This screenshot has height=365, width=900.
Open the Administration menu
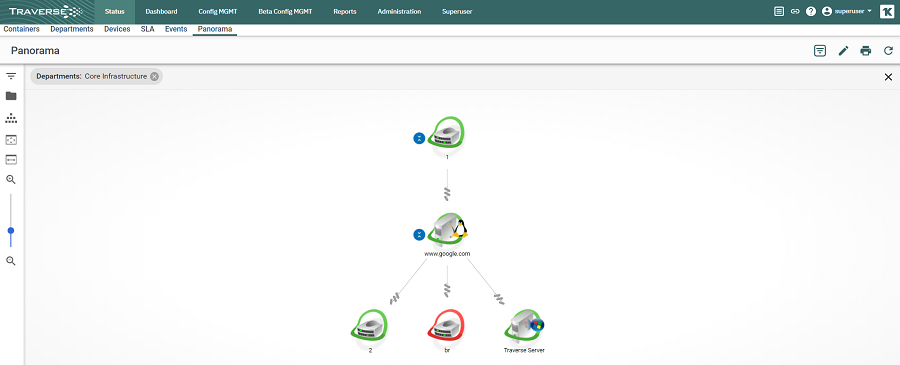click(399, 11)
